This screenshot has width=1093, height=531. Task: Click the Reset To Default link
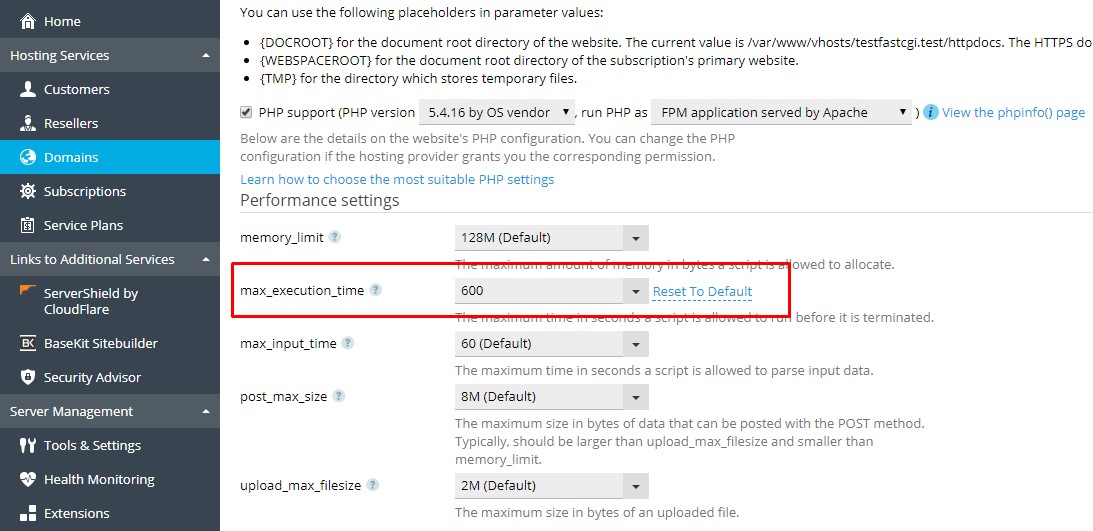coord(702,292)
